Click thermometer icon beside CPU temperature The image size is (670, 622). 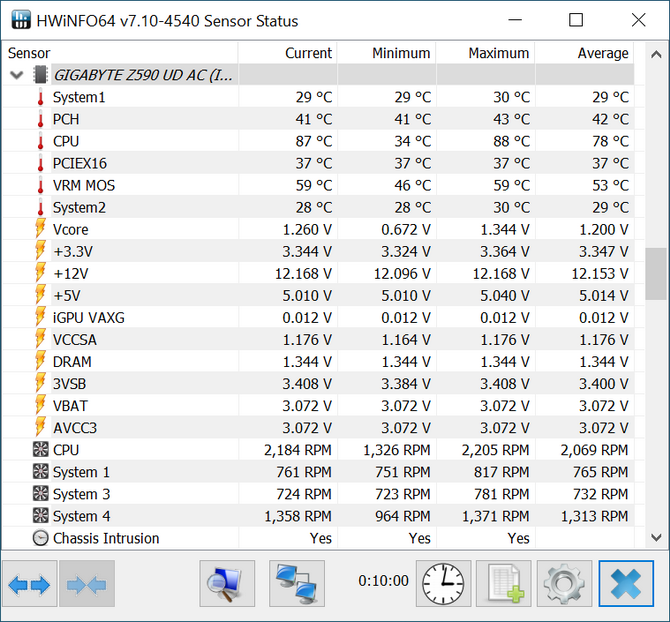[41, 141]
